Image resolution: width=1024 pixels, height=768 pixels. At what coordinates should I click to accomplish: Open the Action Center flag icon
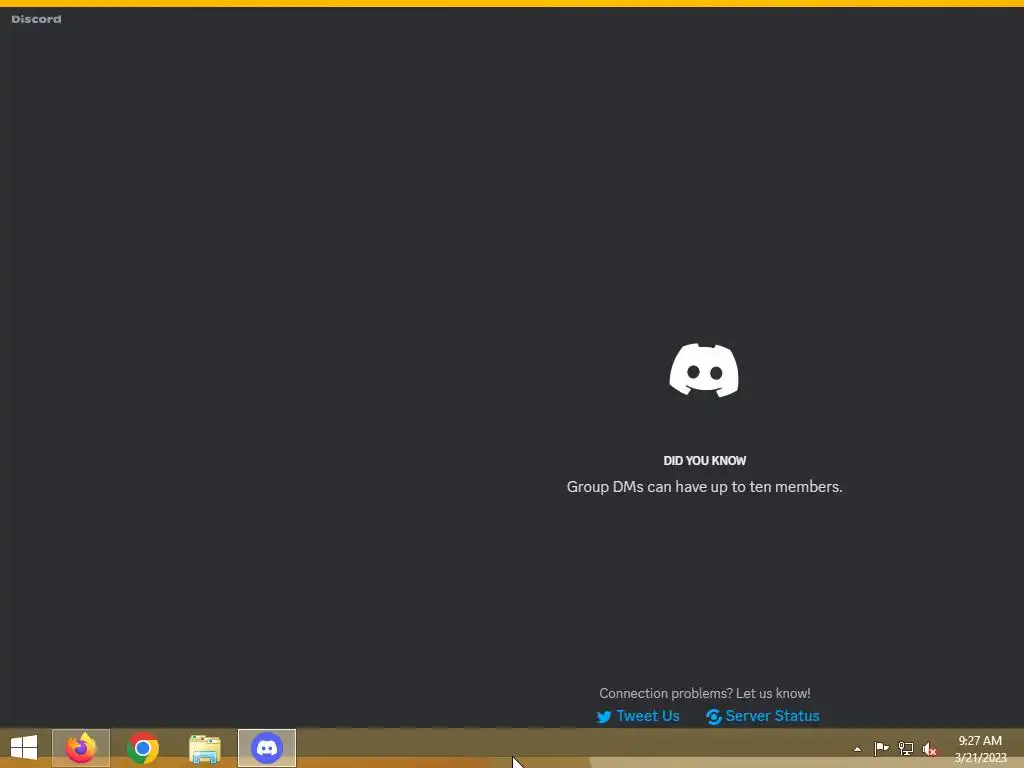click(881, 748)
